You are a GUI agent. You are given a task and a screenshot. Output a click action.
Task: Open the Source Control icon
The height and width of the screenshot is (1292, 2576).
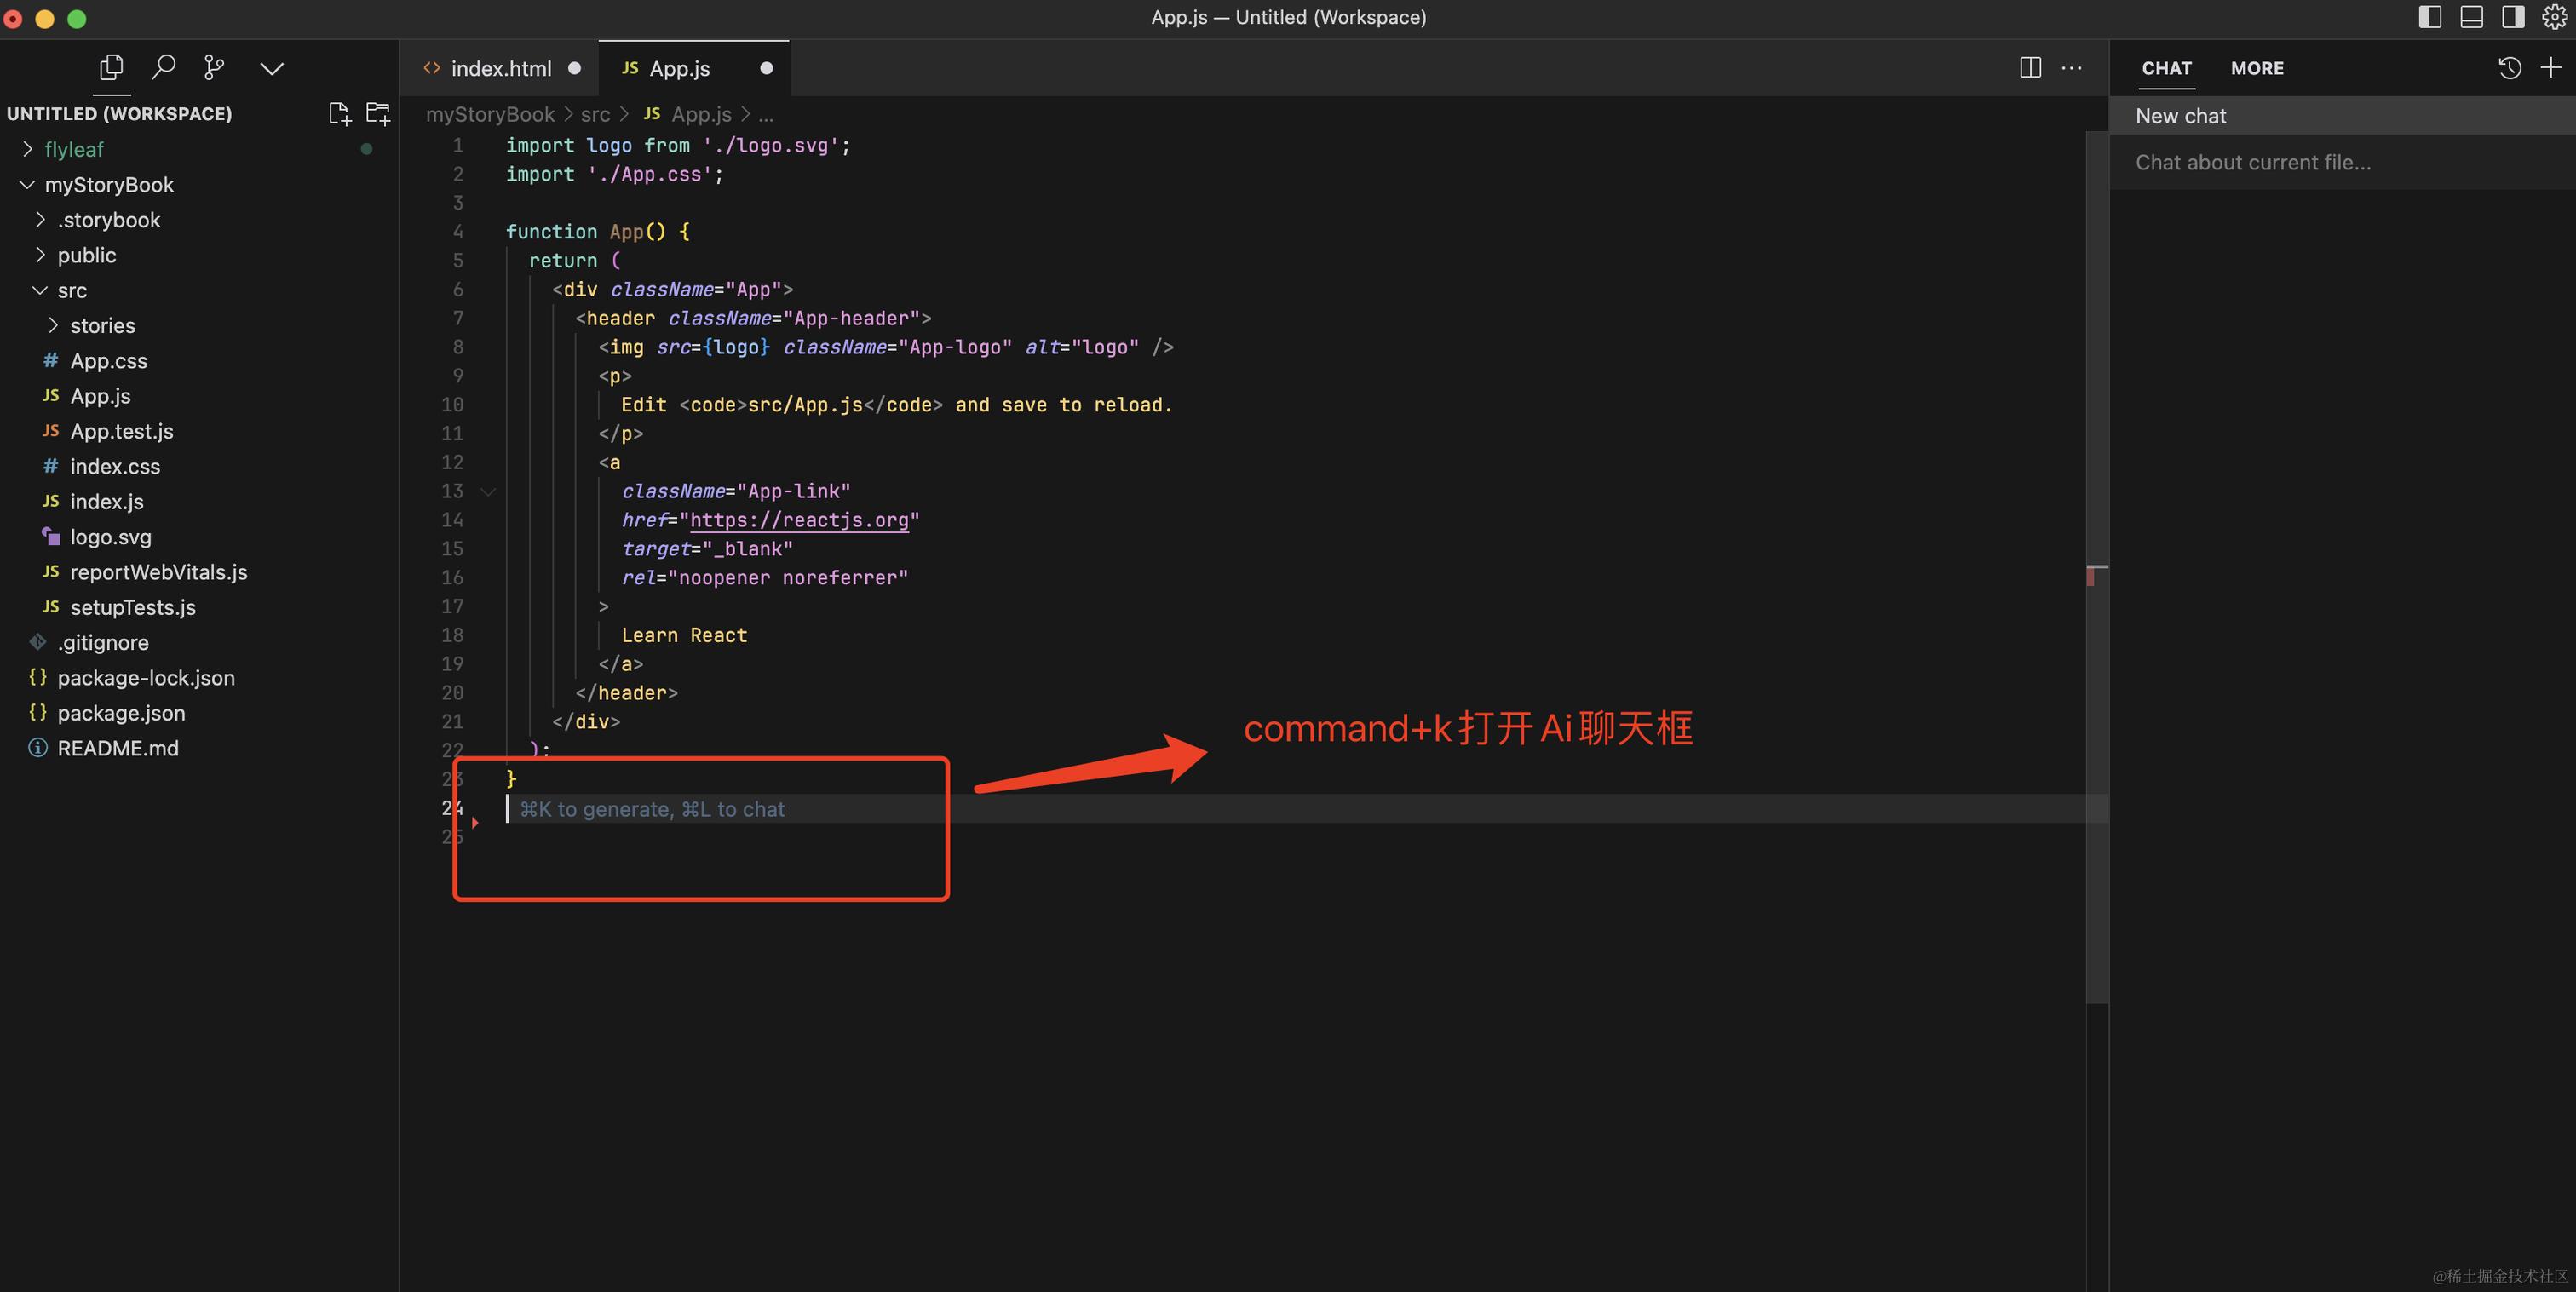[x=214, y=68]
